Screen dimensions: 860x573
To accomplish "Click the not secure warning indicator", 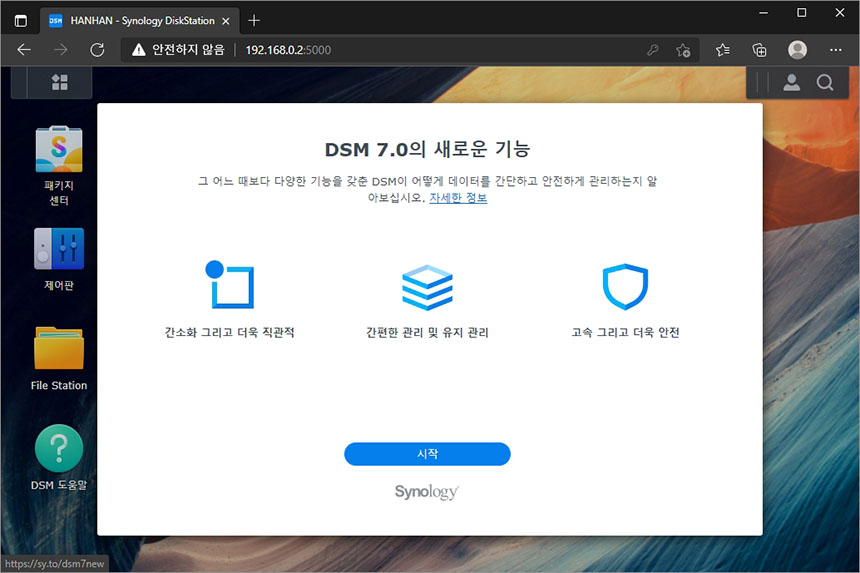I will (178, 50).
